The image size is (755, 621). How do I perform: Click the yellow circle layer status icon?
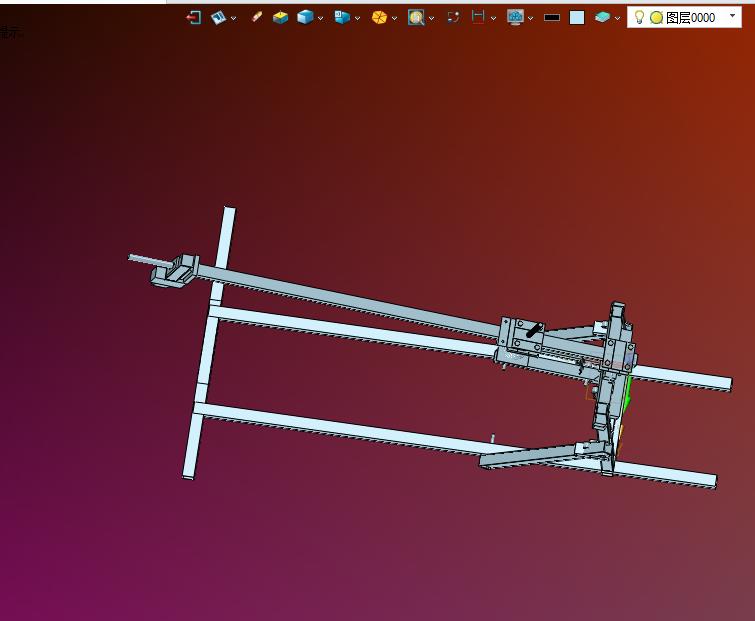pos(656,18)
